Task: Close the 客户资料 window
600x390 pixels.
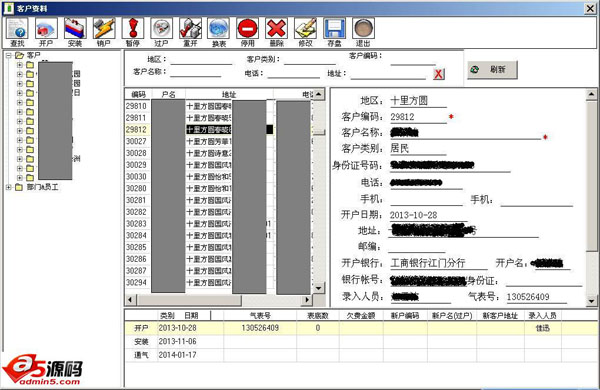Action: point(590,8)
